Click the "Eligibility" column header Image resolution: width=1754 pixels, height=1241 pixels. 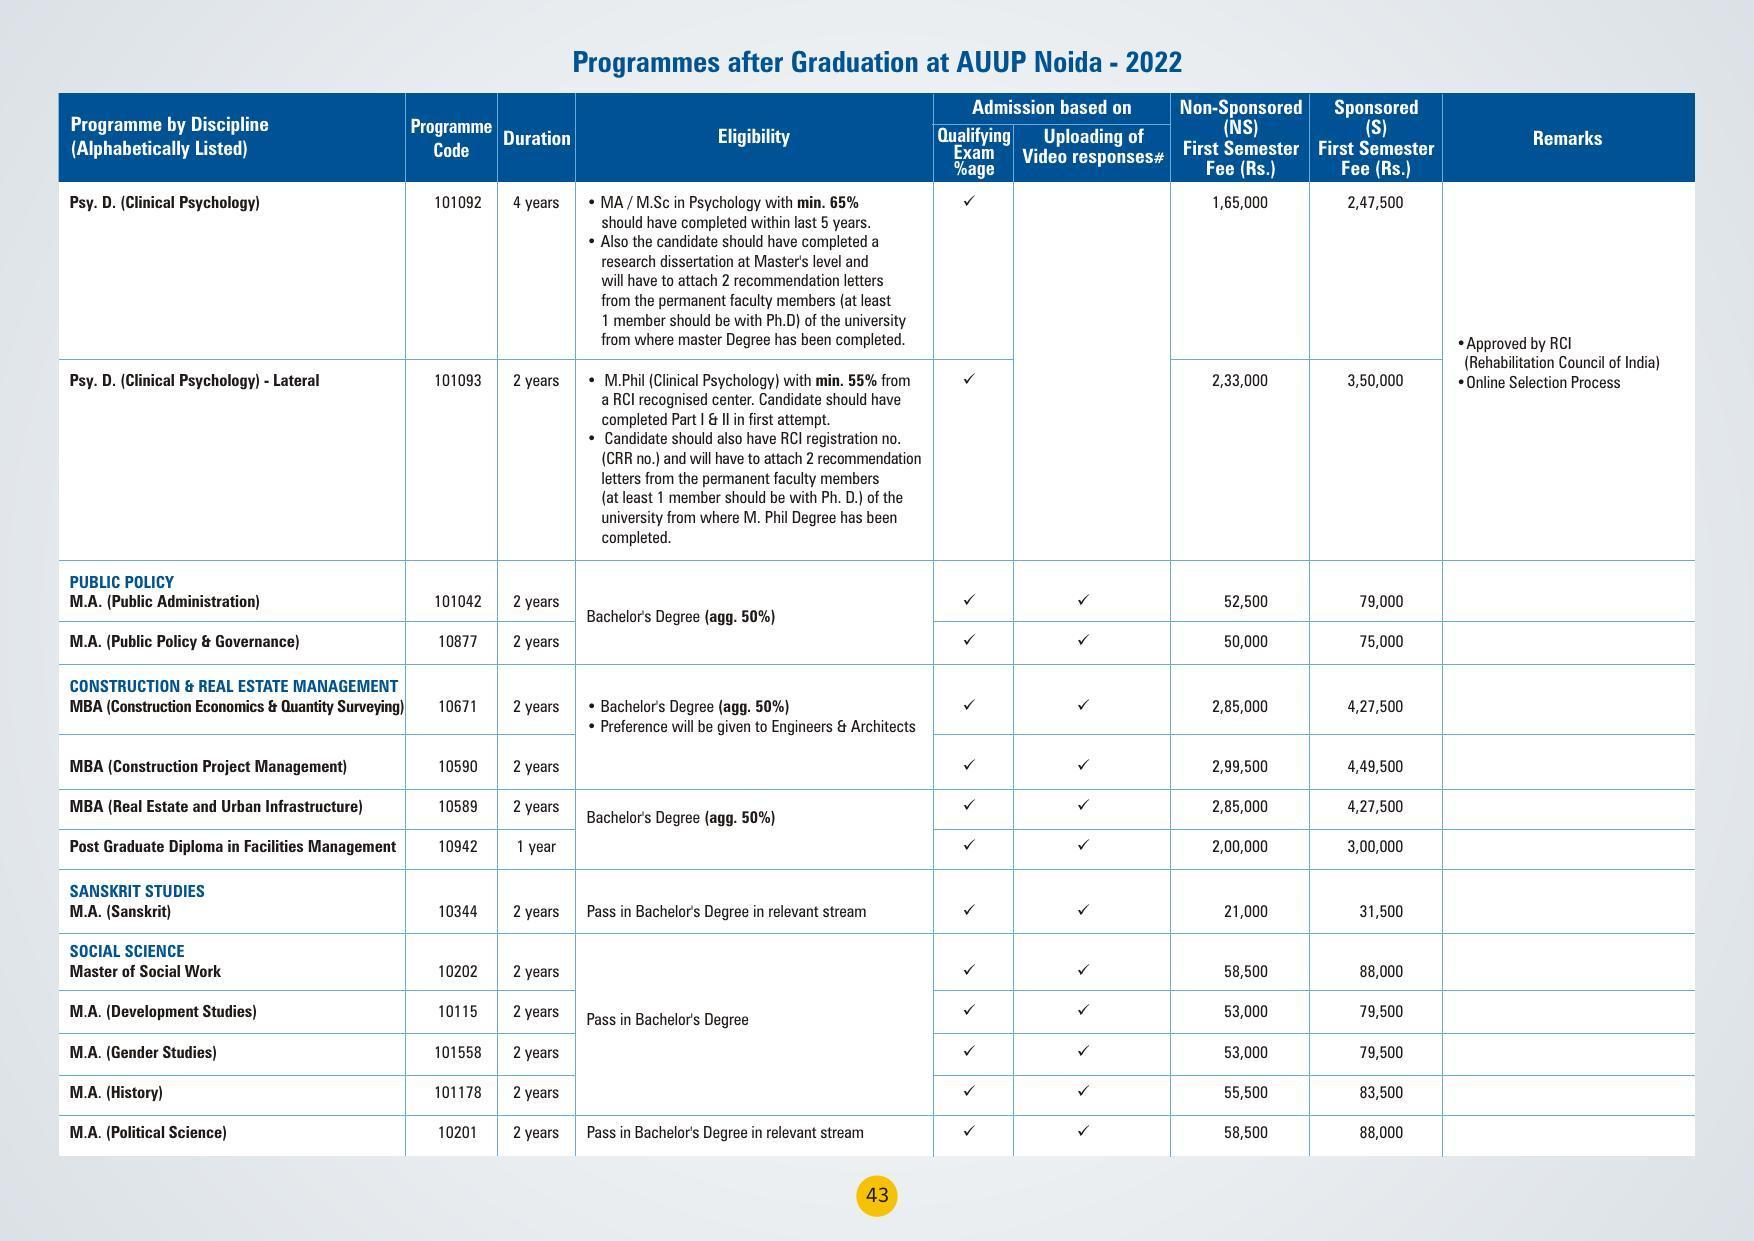point(754,136)
